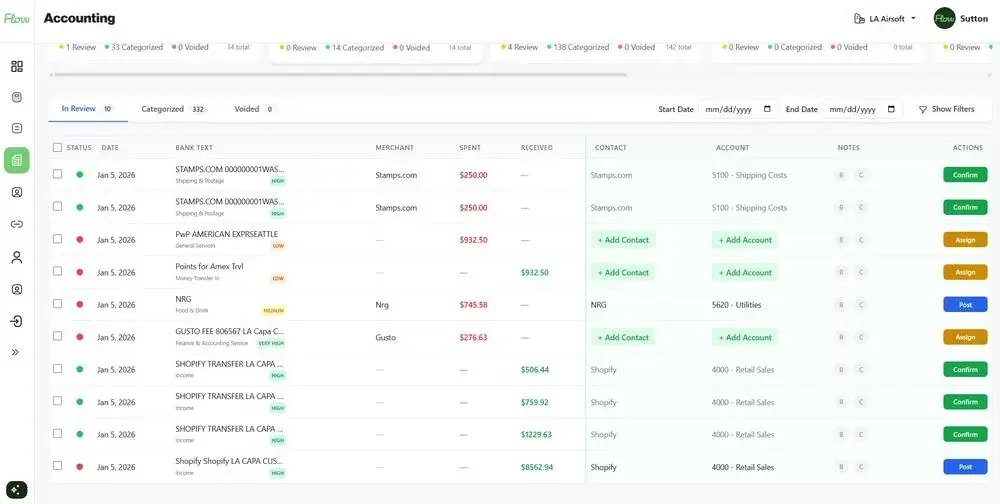The image size is (1000, 504).
Task: Click the SPENT column header
Action: coord(470,147)
